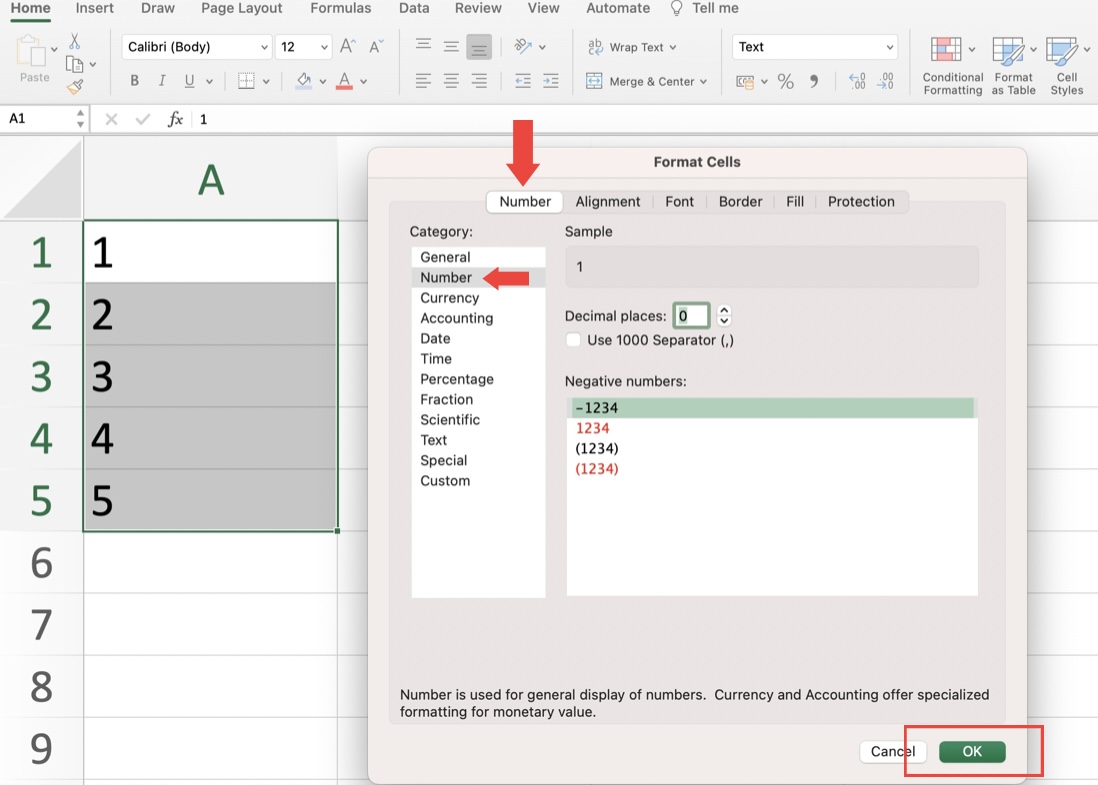Switch to the Border tab in Format Cells

coord(740,202)
